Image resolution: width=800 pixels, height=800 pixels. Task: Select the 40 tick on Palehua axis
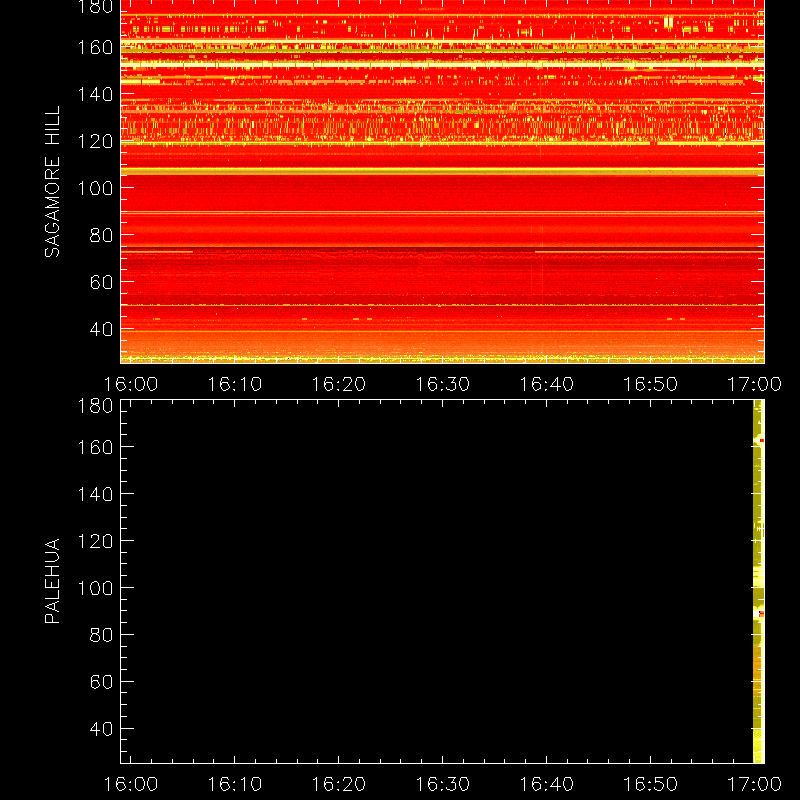coord(101,729)
